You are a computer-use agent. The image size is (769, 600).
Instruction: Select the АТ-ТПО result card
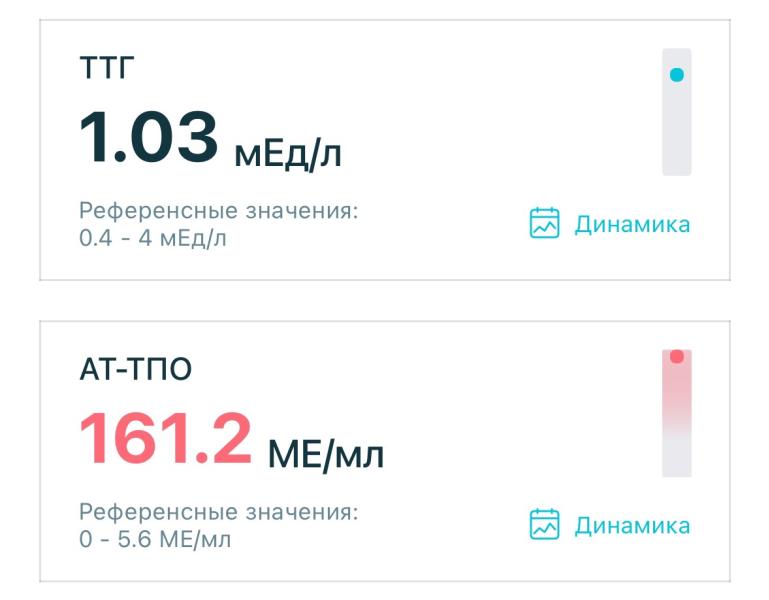coord(385,451)
